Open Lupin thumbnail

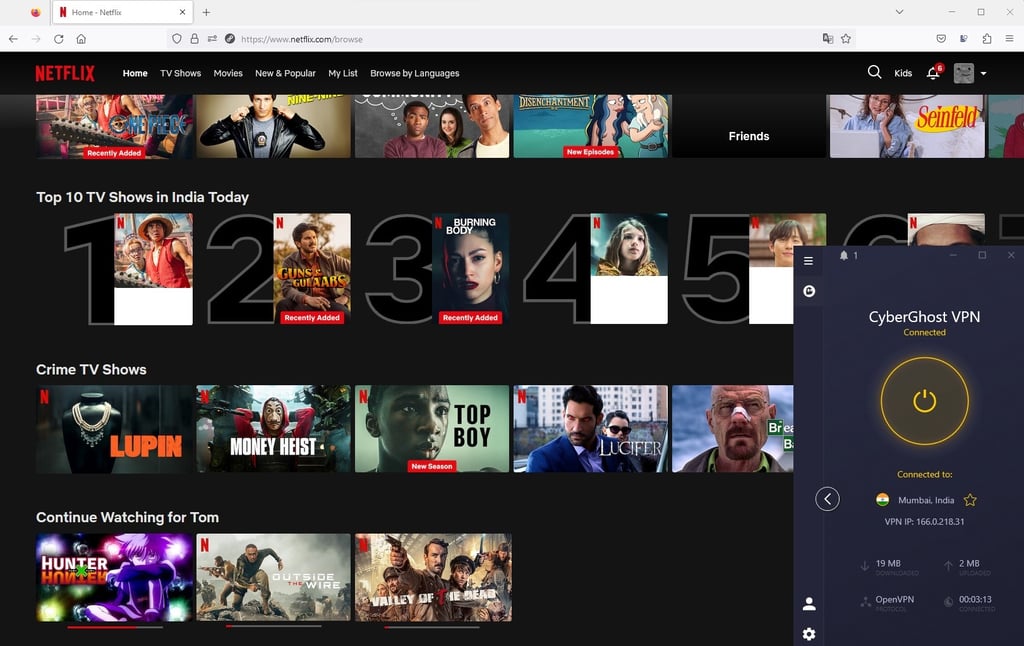(x=114, y=428)
